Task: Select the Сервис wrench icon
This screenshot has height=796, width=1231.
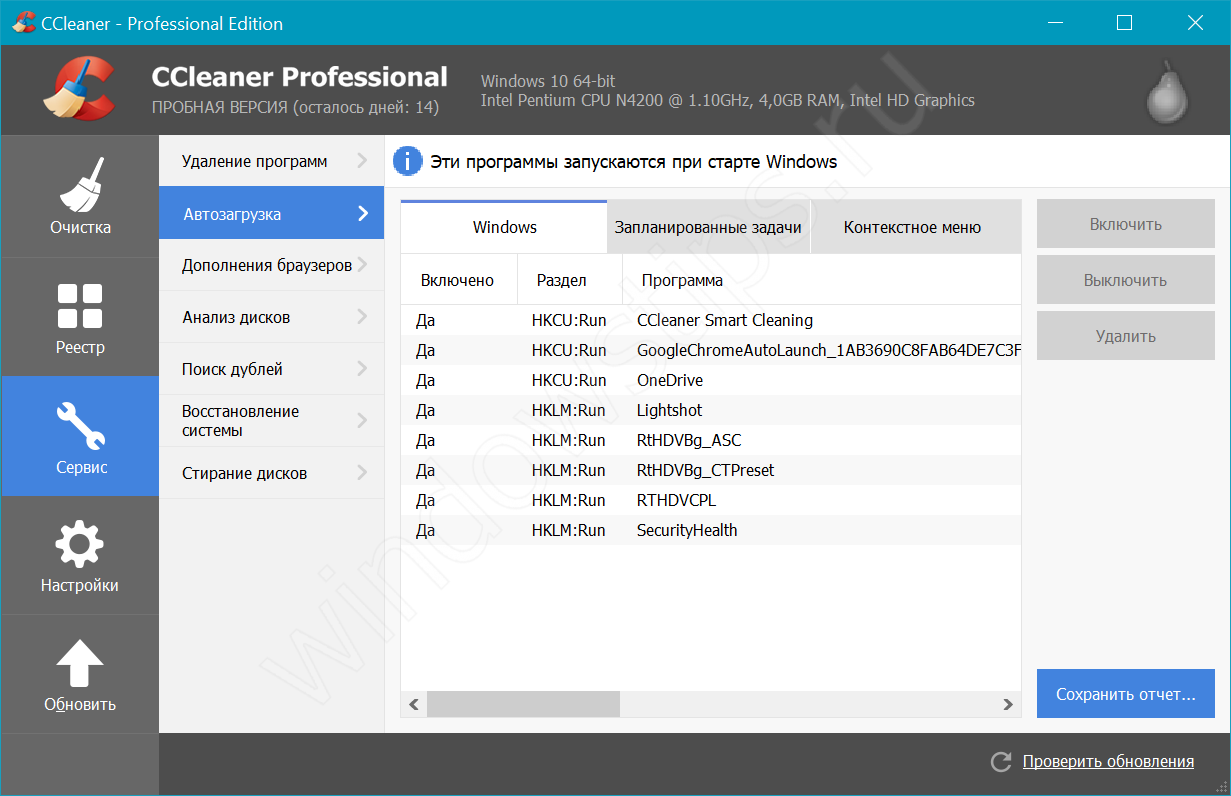Action: (80, 424)
